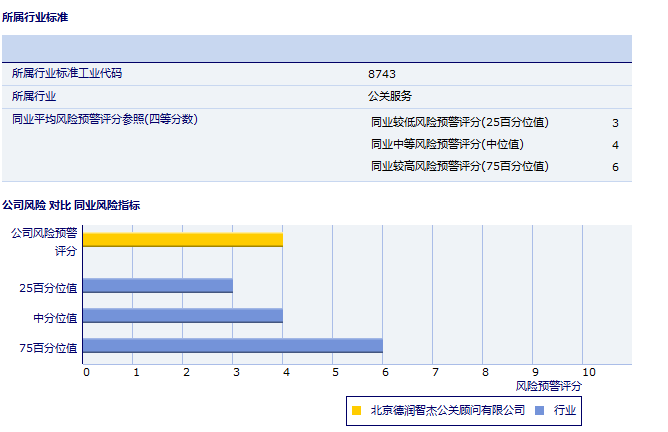Viewport: 668px width, 432px height.
Task: Click the 行业 legend label
Action: click(x=564, y=410)
